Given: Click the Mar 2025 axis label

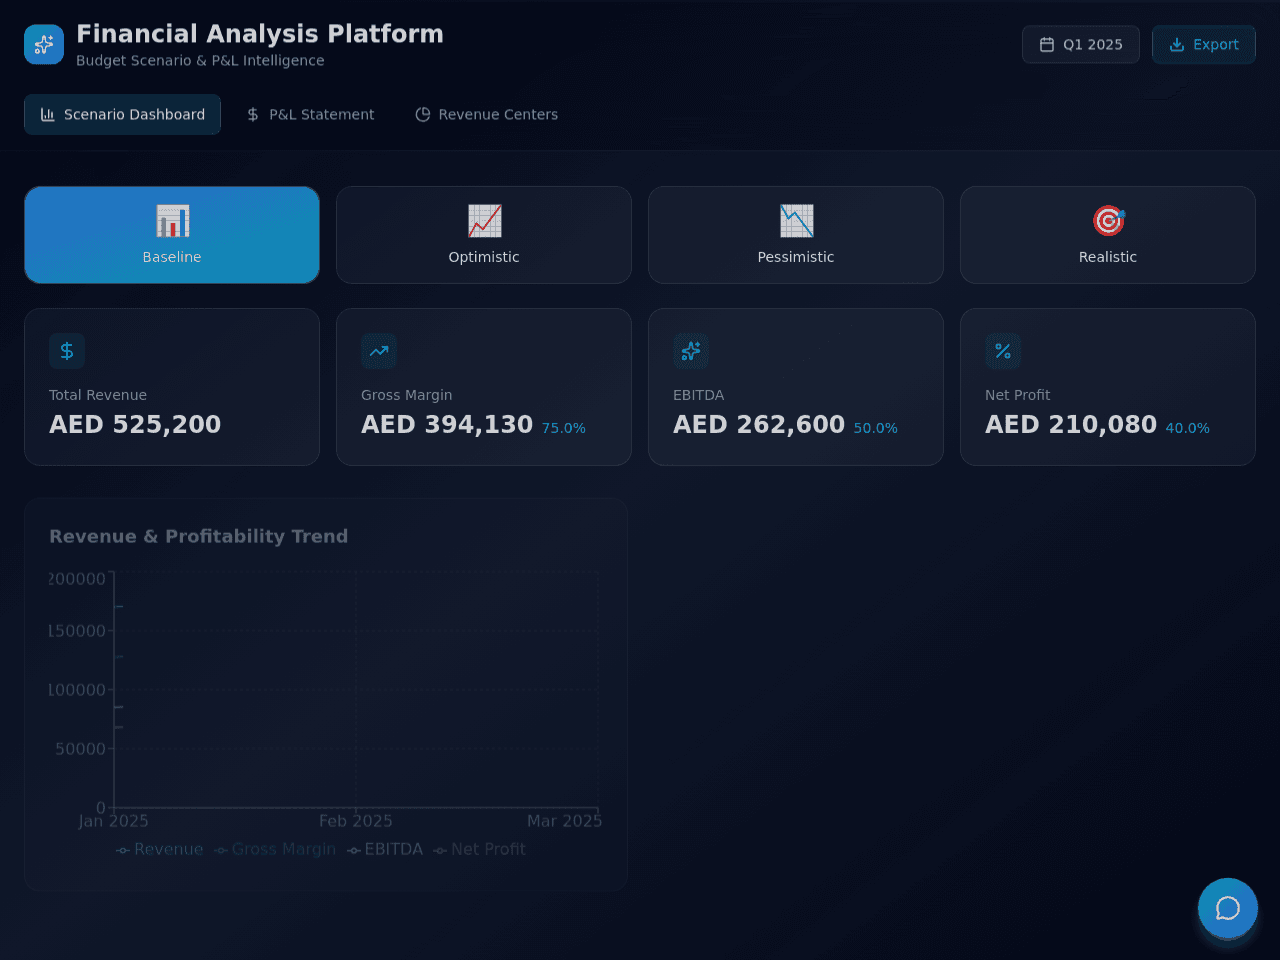Looking at the screenshot, I should click(565, 821).
